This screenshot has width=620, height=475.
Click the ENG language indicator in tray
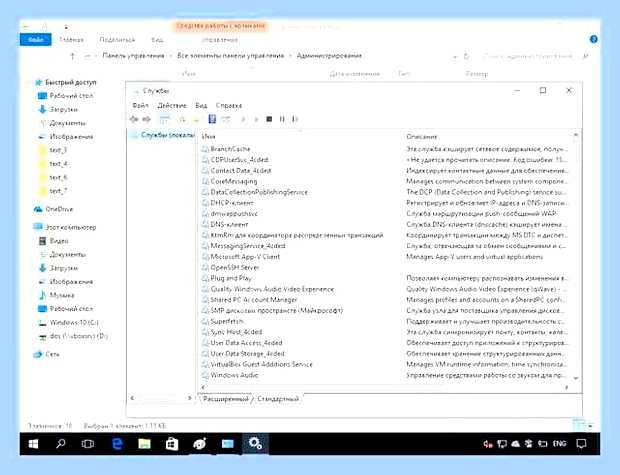[559, 444]
